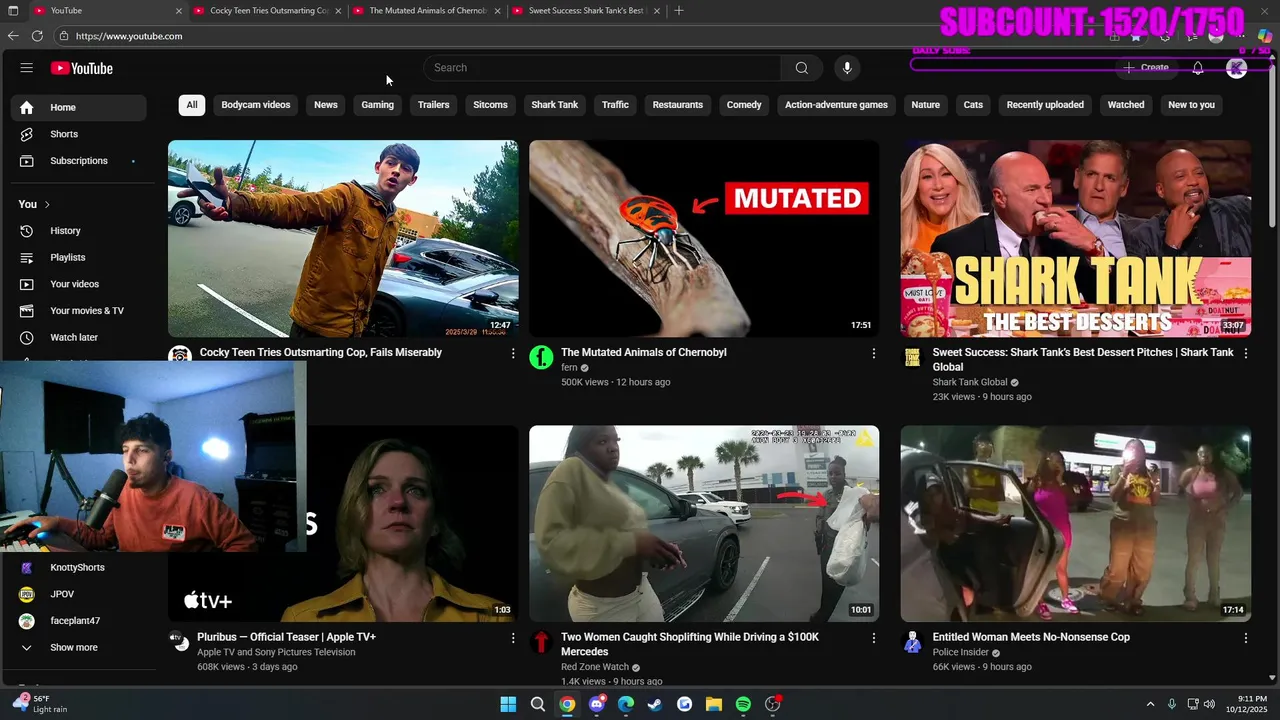Select the Gaming chip
The height and width of the screenshot is (720, 1280).
pos(378,105)
